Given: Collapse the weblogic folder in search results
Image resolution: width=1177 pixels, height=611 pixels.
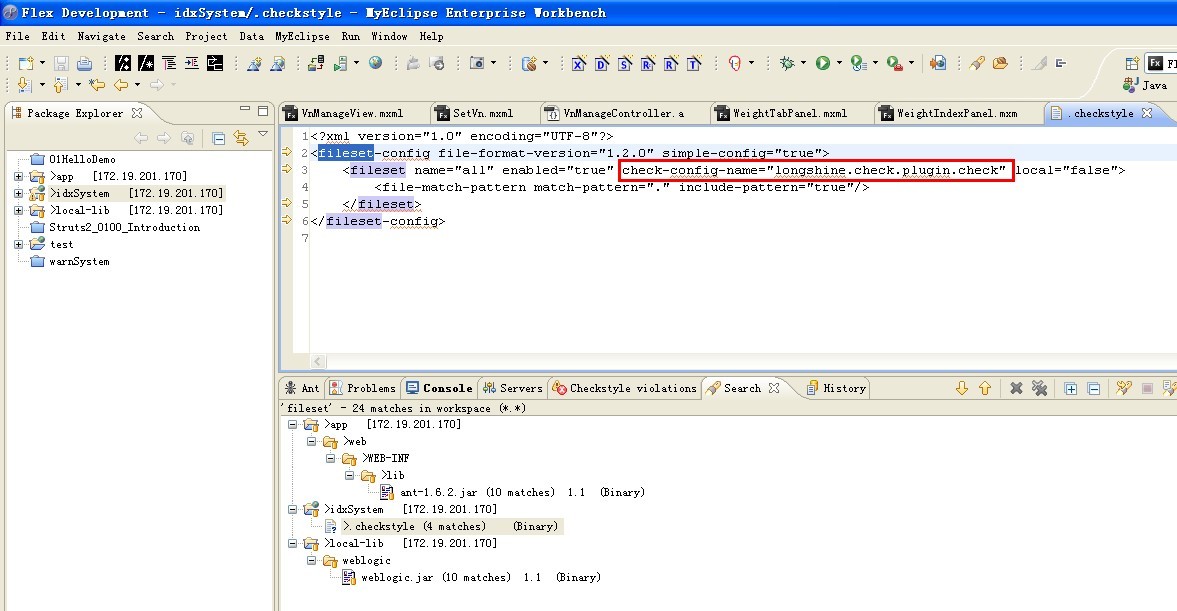Looking at the screenshot, I should [312, 561].
